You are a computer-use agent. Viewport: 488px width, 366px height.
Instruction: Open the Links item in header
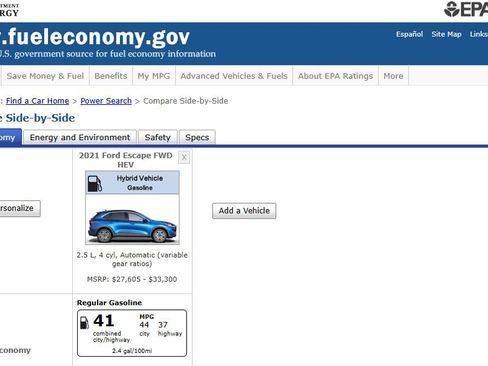pos(479,34)
